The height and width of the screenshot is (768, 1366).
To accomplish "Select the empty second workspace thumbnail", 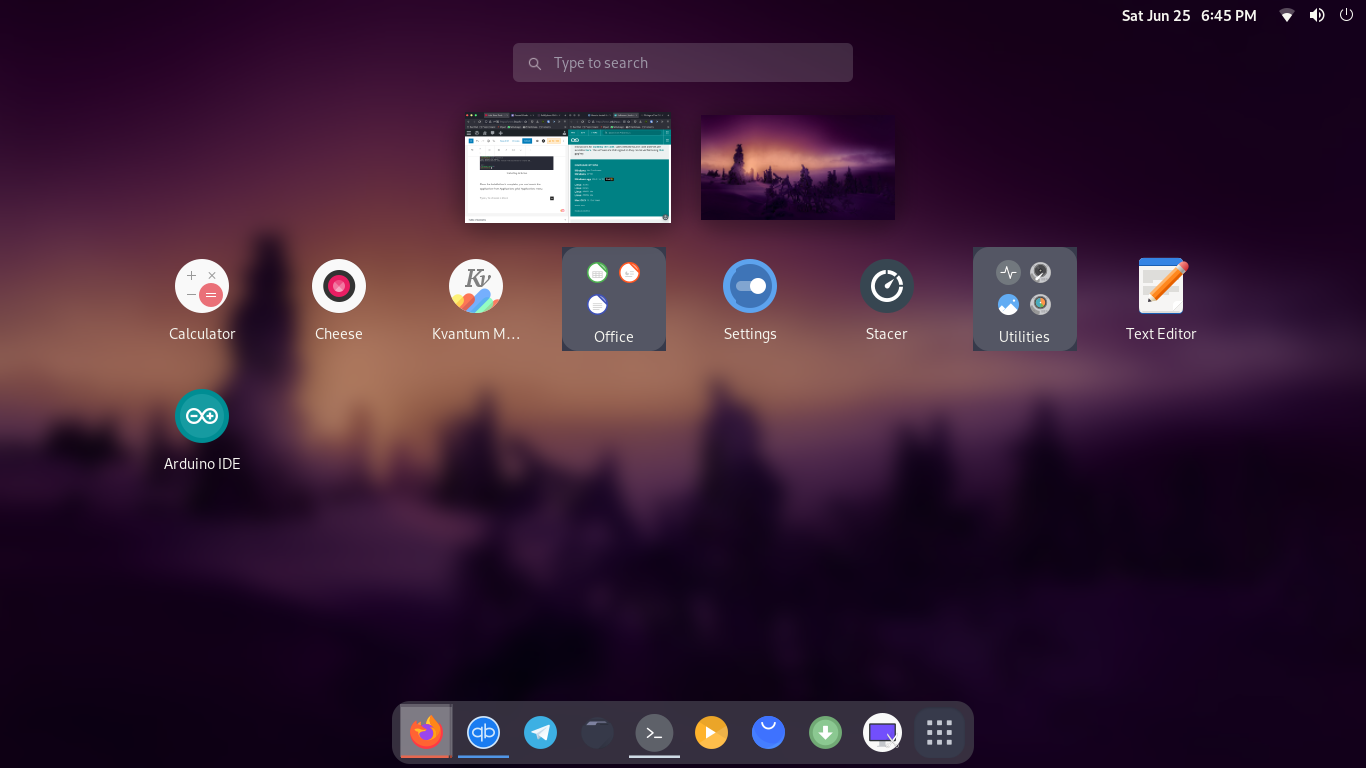I will click(x=798, y=167).
